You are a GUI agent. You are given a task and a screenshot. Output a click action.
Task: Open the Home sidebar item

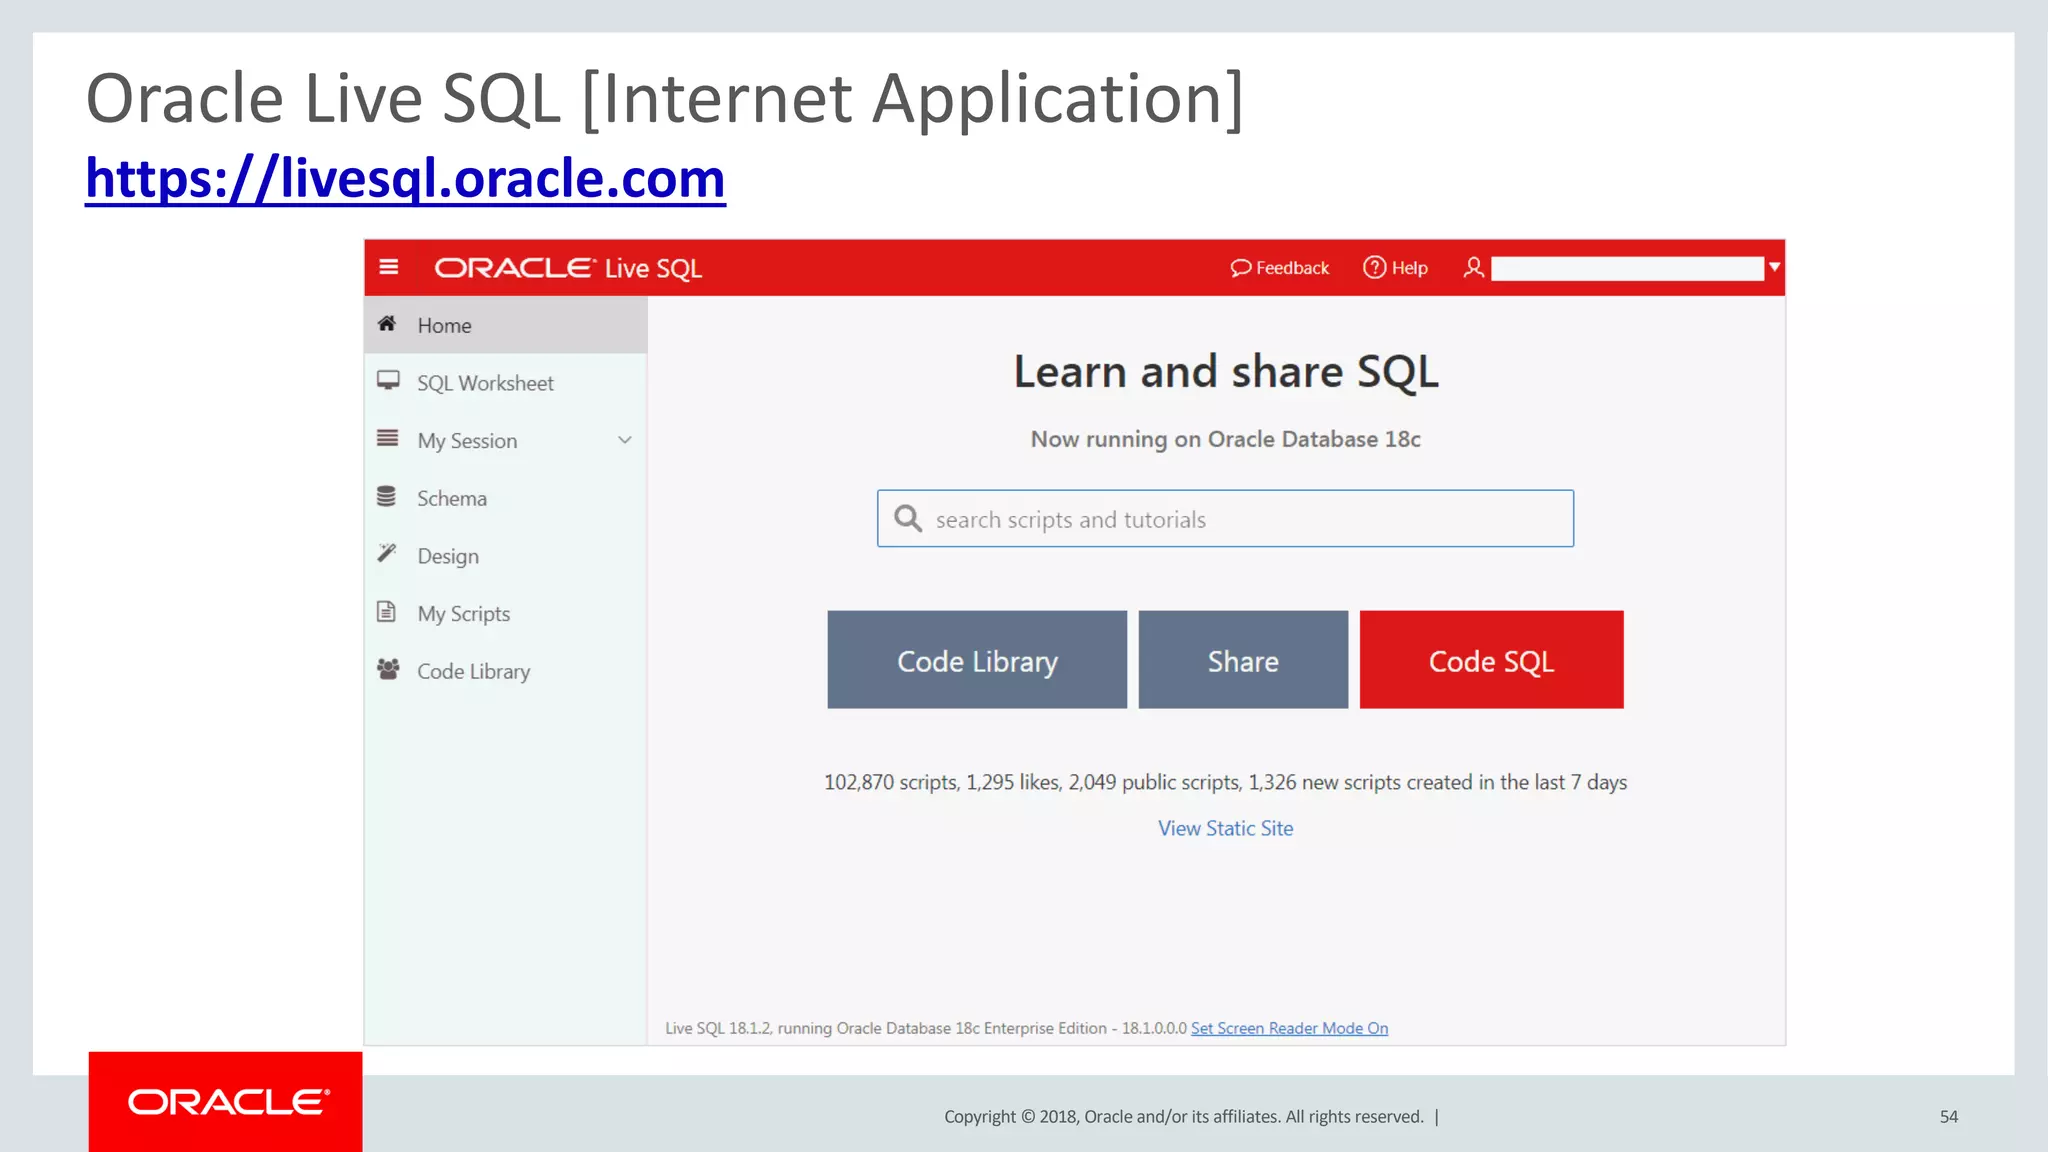[x=506, y=325]
